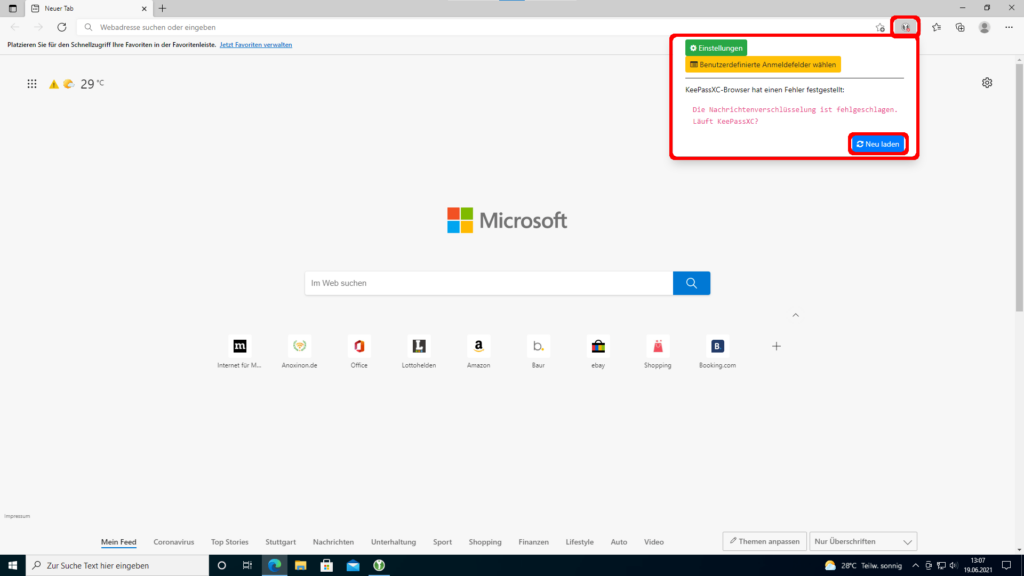Open the Favorites list icon
The height and width of the screenshot is (576, 1024).
[936, 27]
